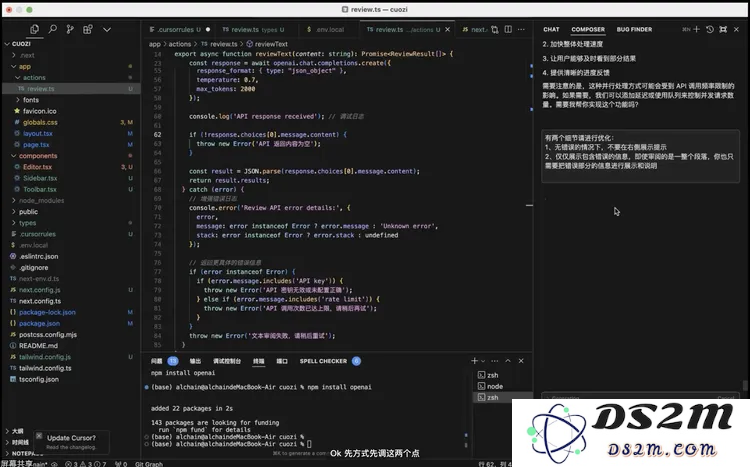The height and width of the screenshot is (467, 750).
Task: Expand the types folder
Action: [x=27, y=223]
